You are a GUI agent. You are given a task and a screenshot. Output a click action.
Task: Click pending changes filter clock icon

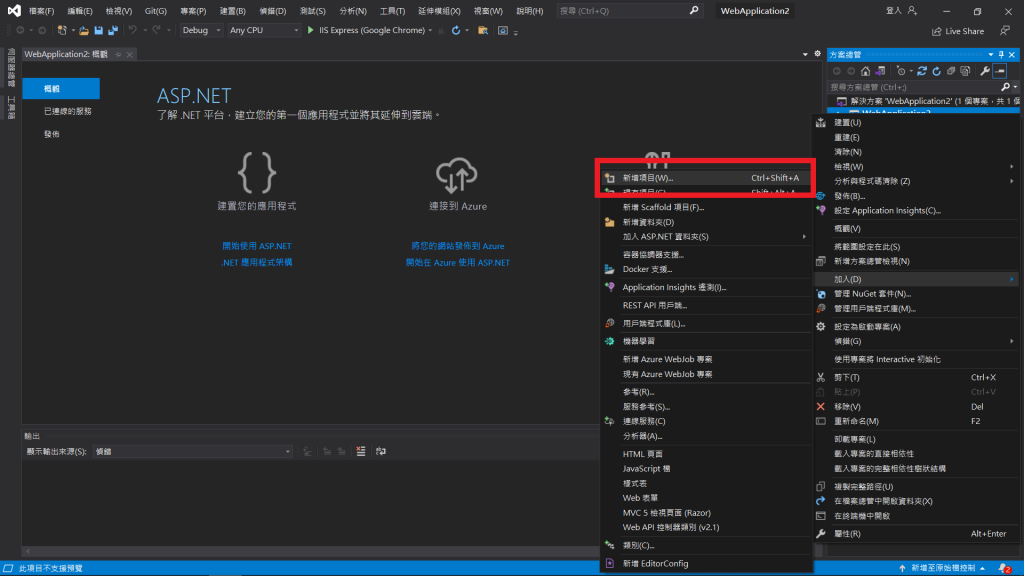[901, 71]
